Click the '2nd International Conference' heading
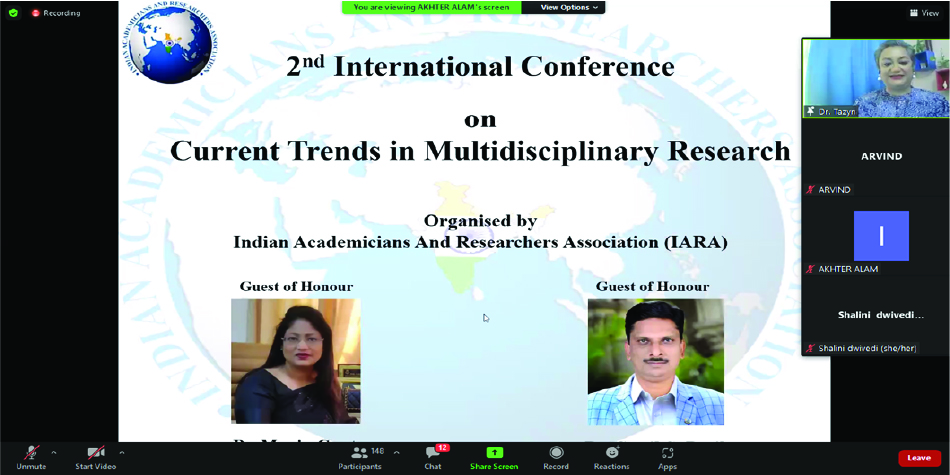This screenshot has width=950, height=475. click(x=480, y=67)
